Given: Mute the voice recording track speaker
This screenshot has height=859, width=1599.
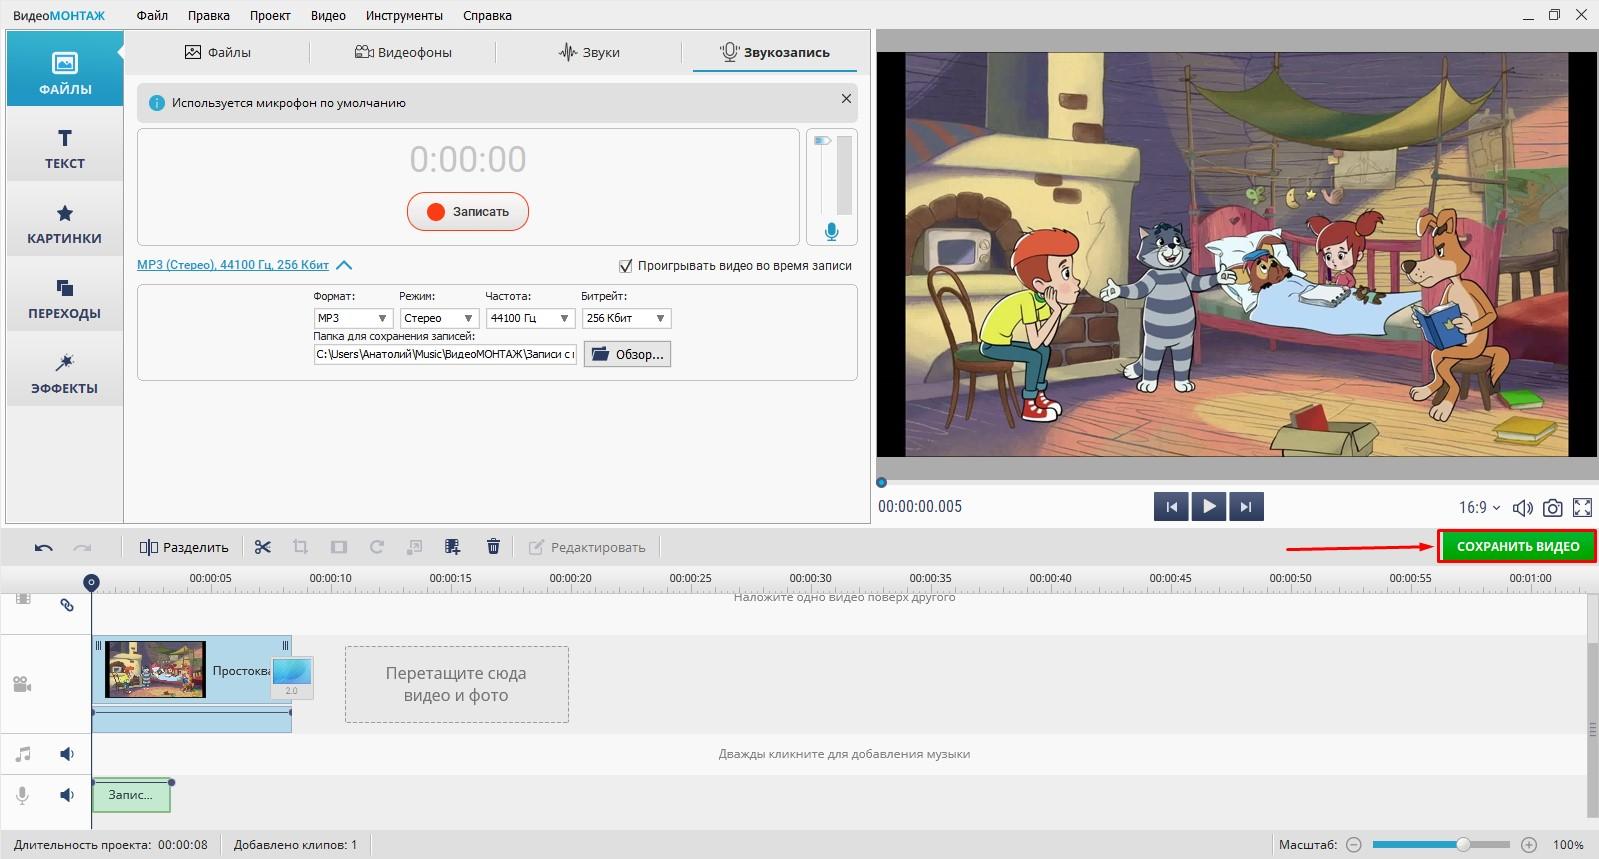Looking at the screenshot, I should pyautogui.click(x=67, y=795).
